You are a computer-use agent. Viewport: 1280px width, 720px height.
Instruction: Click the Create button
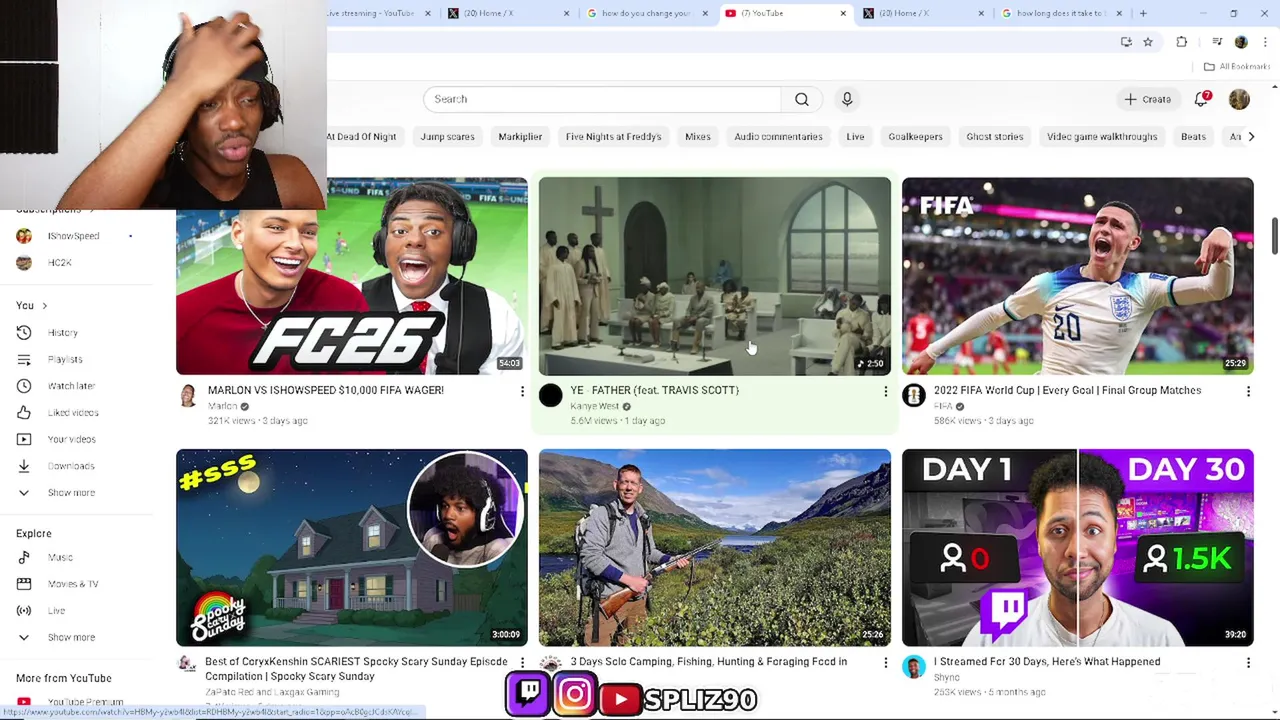pyautogui.click(x=1147, y=99)
